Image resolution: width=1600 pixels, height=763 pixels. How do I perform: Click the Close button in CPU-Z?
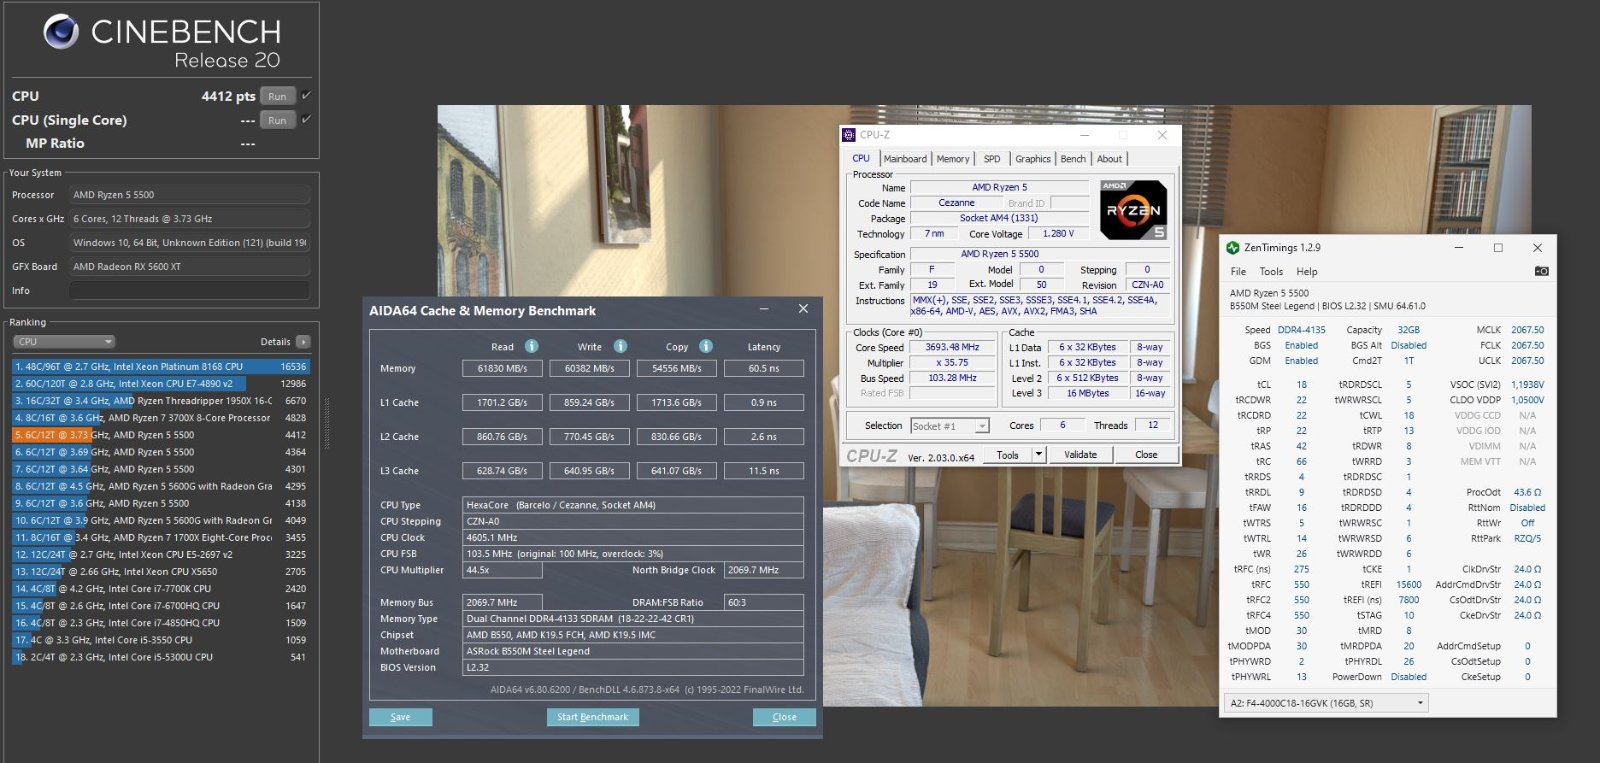pos(1146,455)
